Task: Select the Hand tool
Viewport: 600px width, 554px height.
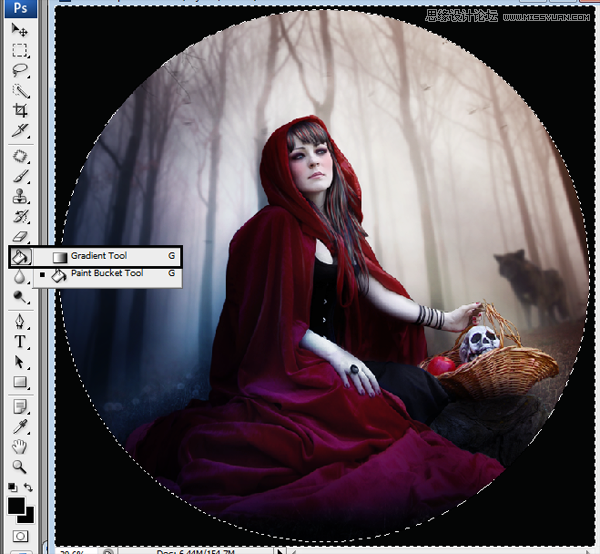Action: (20, 446)
